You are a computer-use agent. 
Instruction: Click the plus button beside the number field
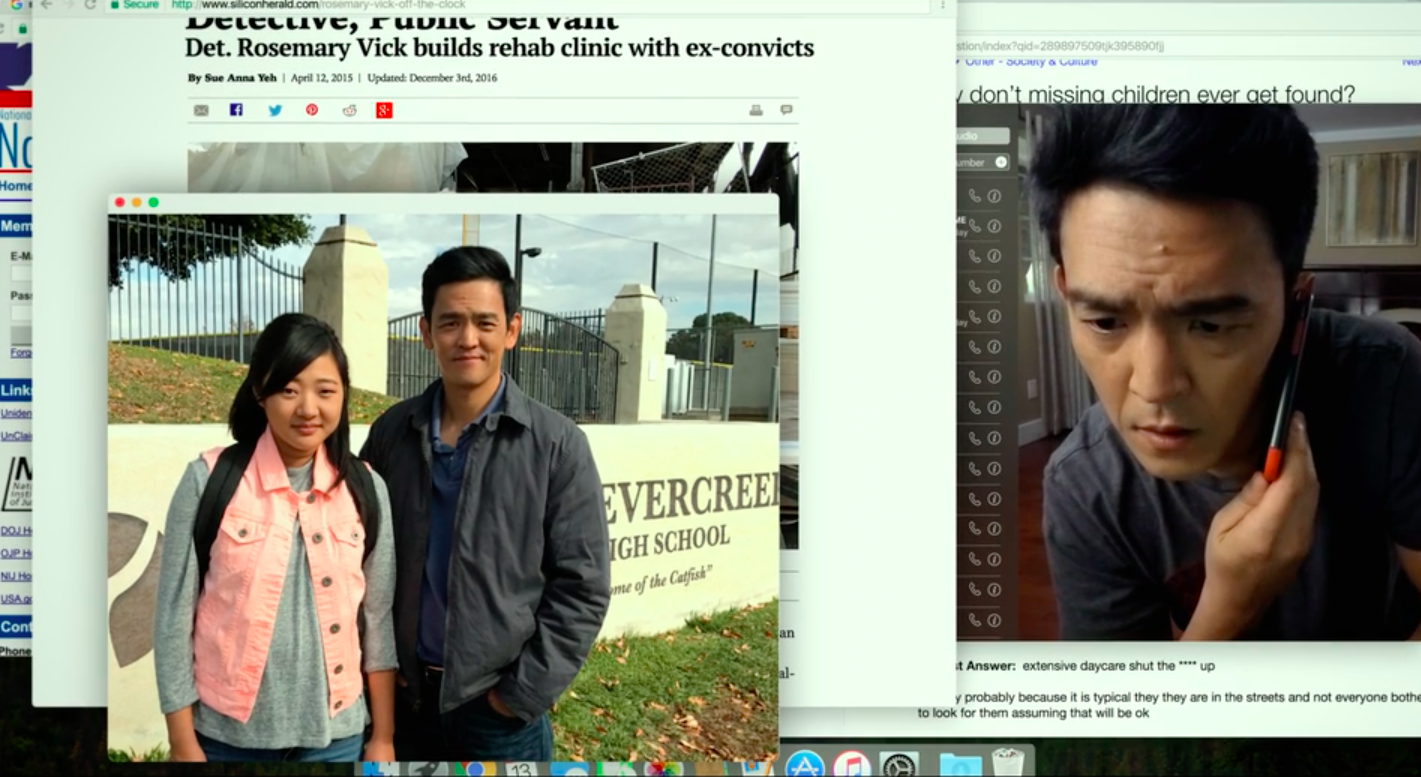tap(1000, 162)
